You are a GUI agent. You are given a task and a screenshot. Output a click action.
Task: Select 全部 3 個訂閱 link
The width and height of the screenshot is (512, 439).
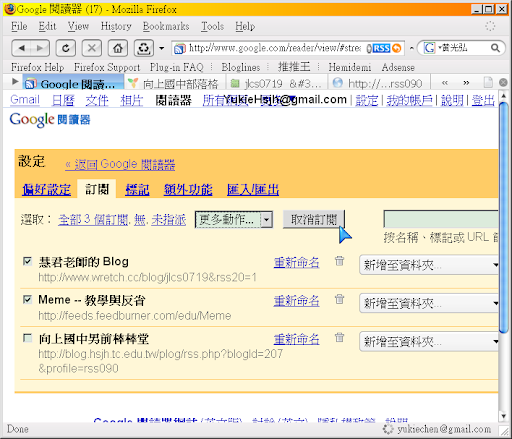point(93,219)
